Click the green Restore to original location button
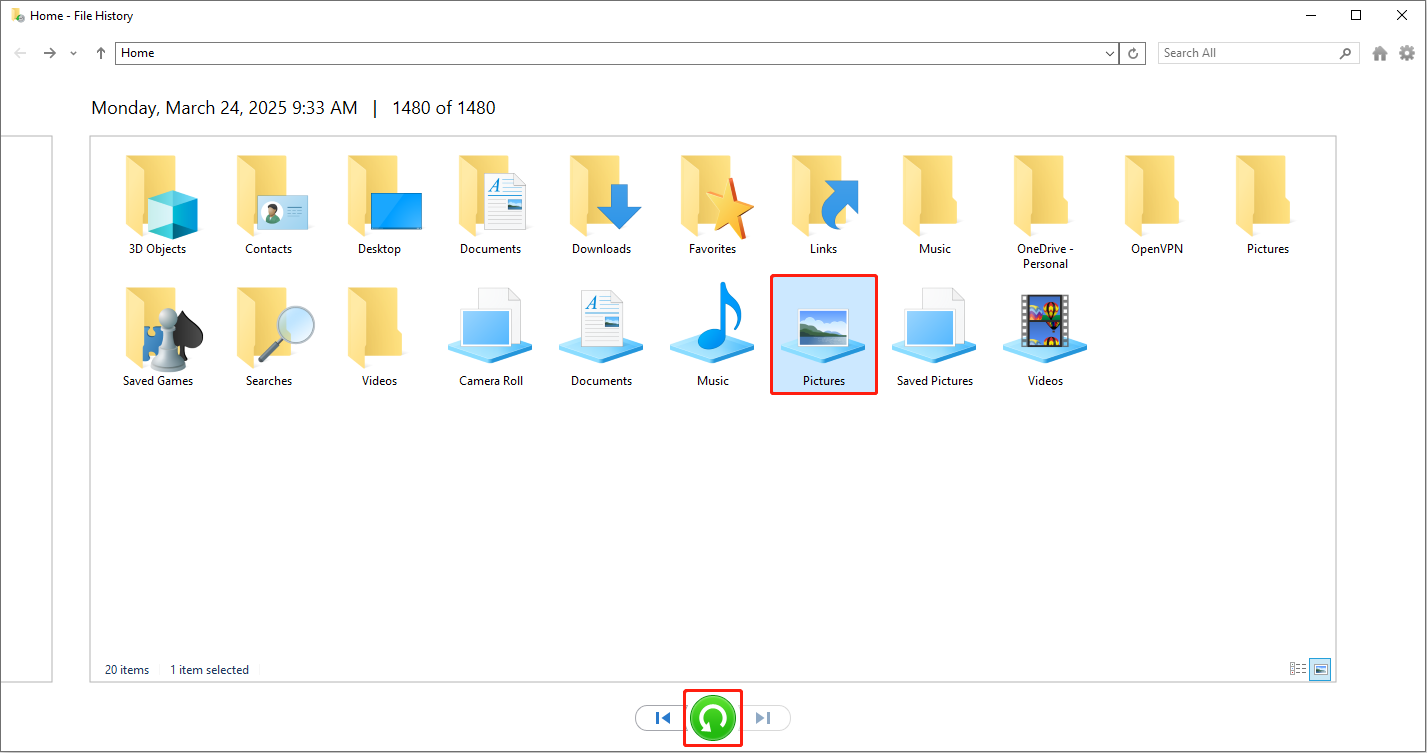Screen dimensions: 1427x753 point(712,717)
